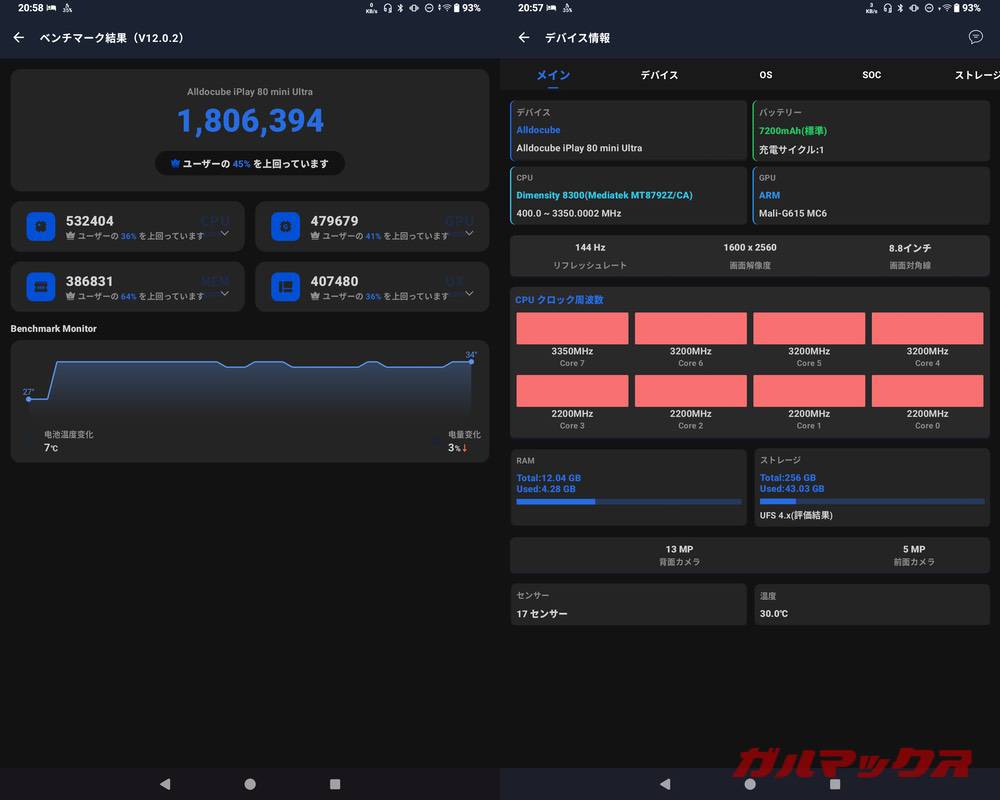Viewport: 1000px width, 800px height.
Task: Expand the CPU score 532404 details
Action: tap(224, 233)
